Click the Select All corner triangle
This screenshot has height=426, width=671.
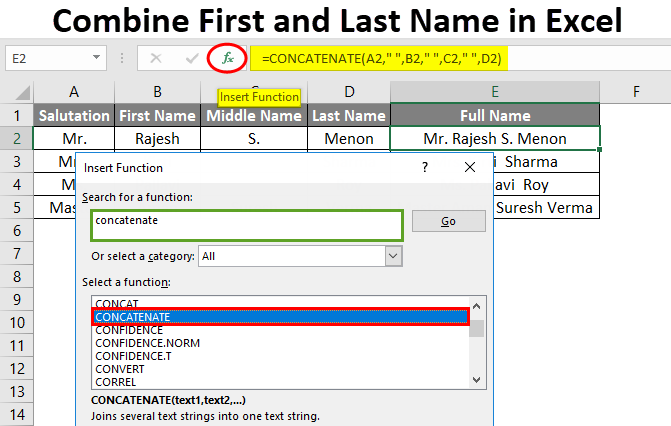tap(21, 92)
